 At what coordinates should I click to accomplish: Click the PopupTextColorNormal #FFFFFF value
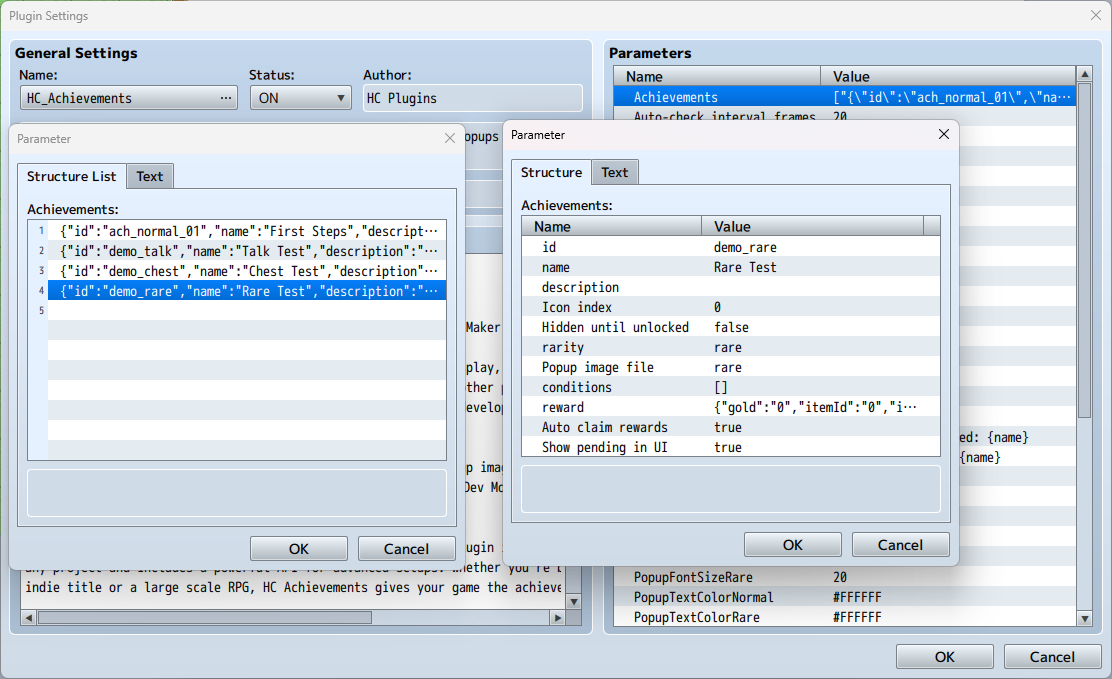[857, 597]
